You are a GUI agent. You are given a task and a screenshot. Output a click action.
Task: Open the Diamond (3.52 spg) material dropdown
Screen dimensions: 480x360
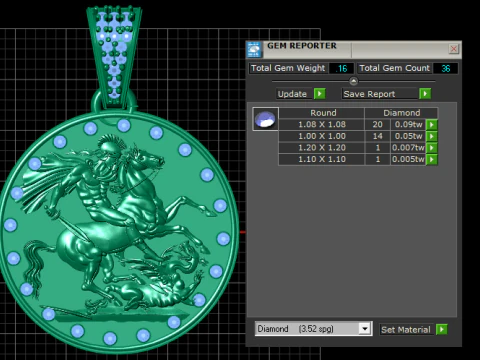pyautogui.click(x=365, y=329)
